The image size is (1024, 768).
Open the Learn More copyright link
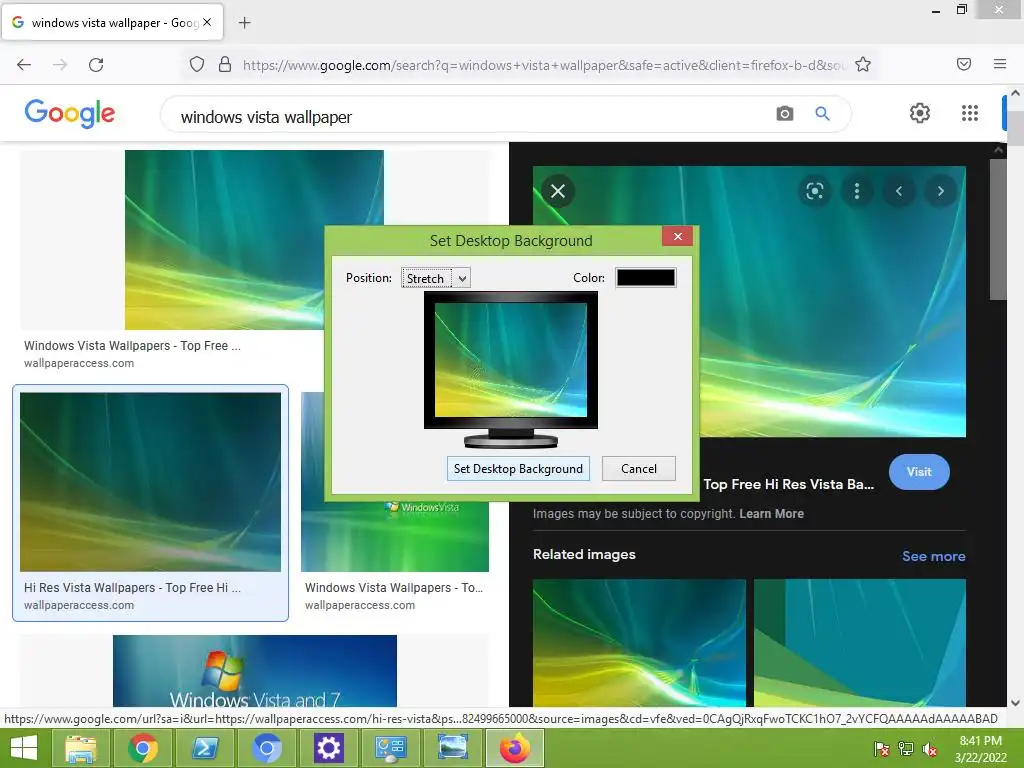point(771,514)
